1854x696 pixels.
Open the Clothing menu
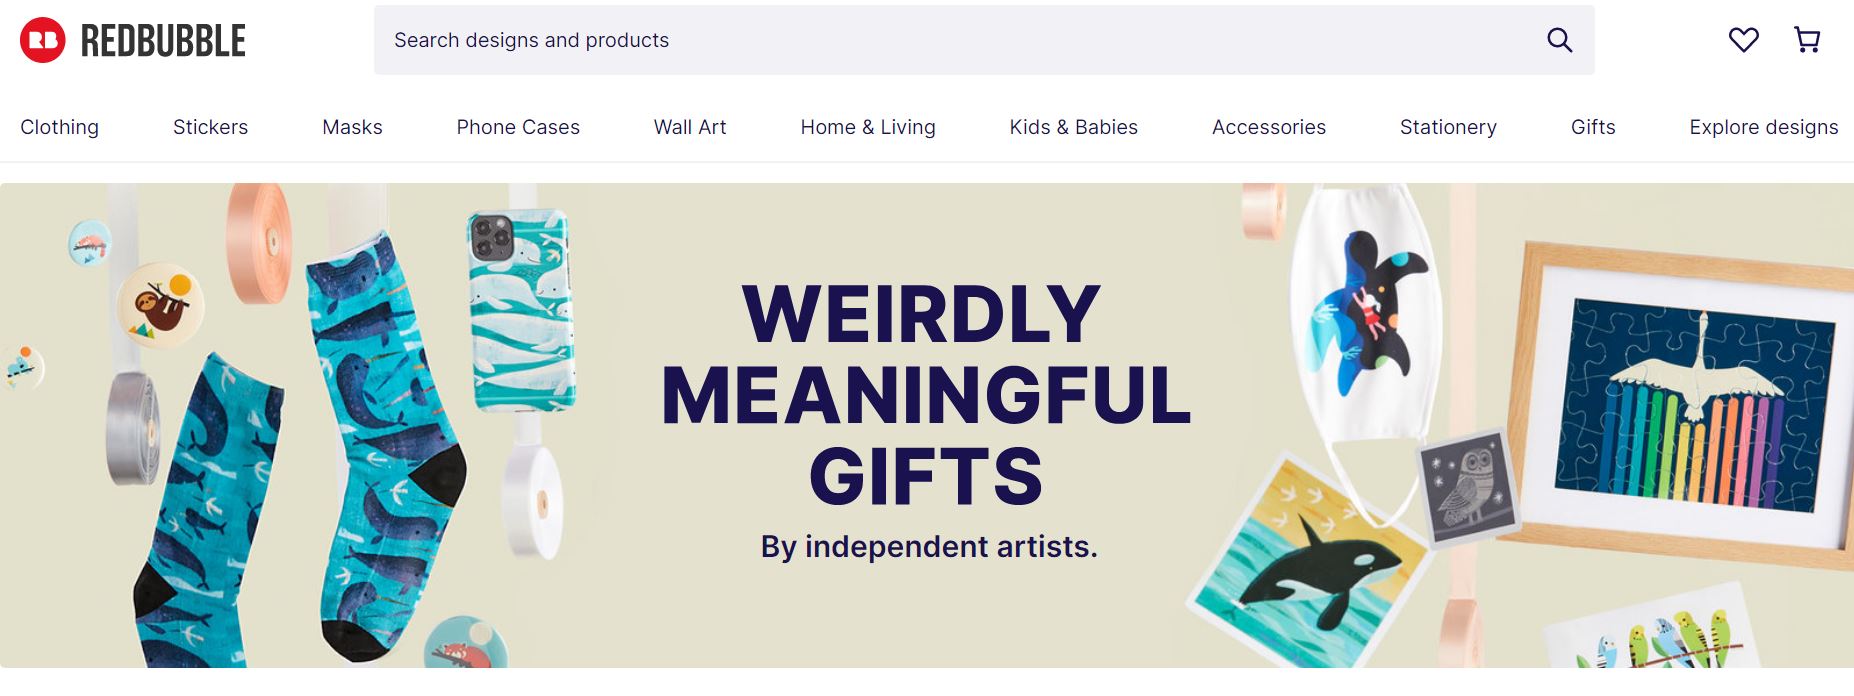pos(59,127)
